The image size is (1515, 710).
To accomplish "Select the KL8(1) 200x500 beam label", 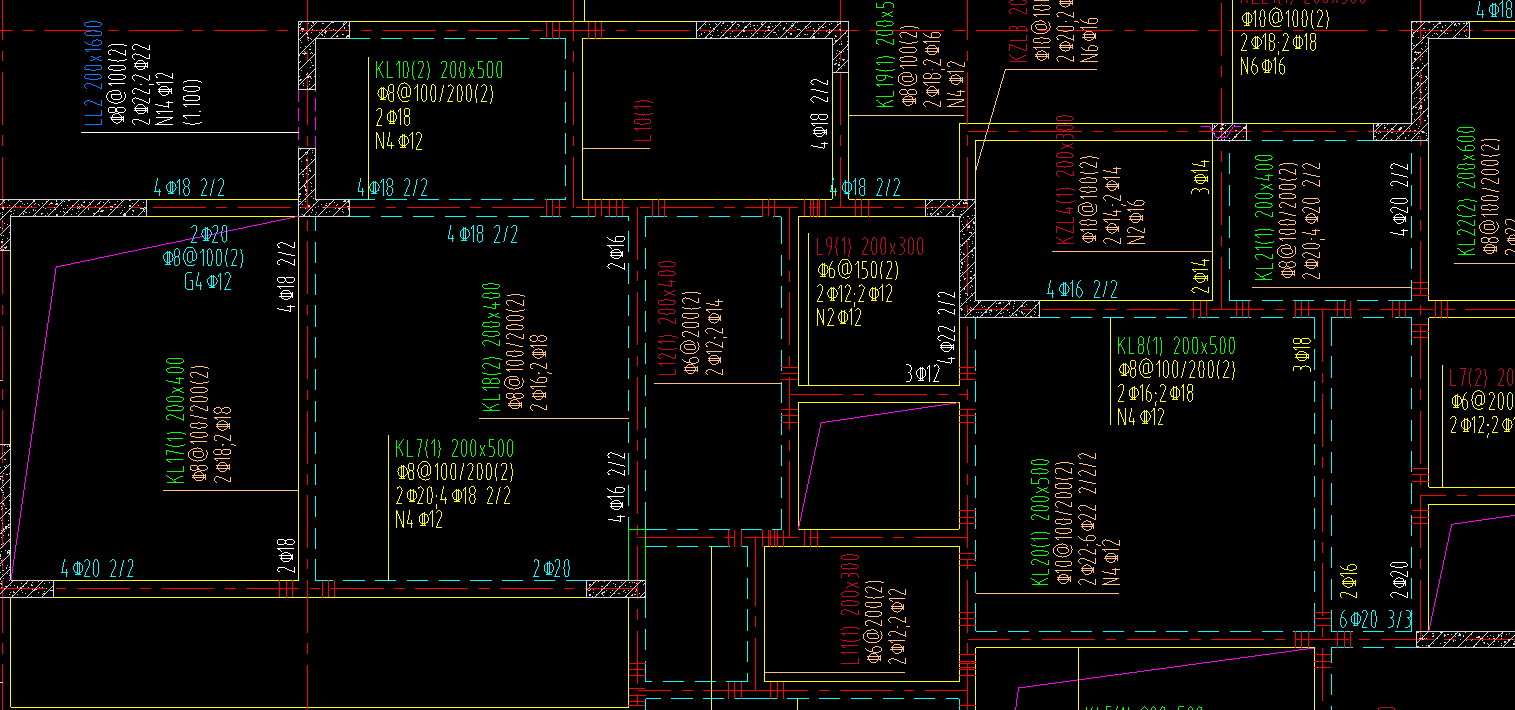I will point(1176,347).
